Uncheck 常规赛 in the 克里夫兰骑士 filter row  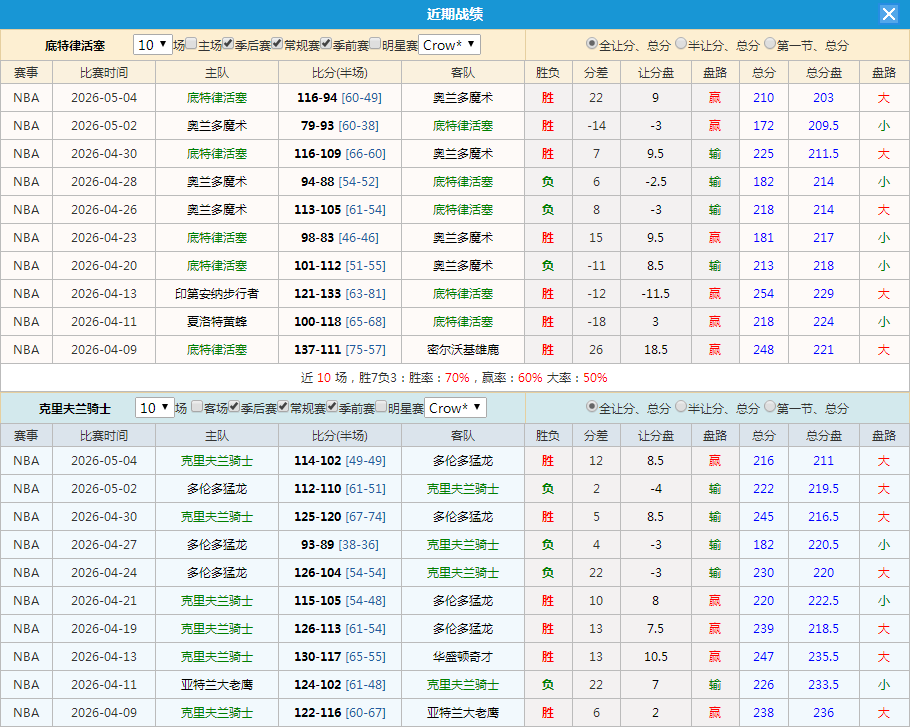pyautogui.click(x=283, y=407)
